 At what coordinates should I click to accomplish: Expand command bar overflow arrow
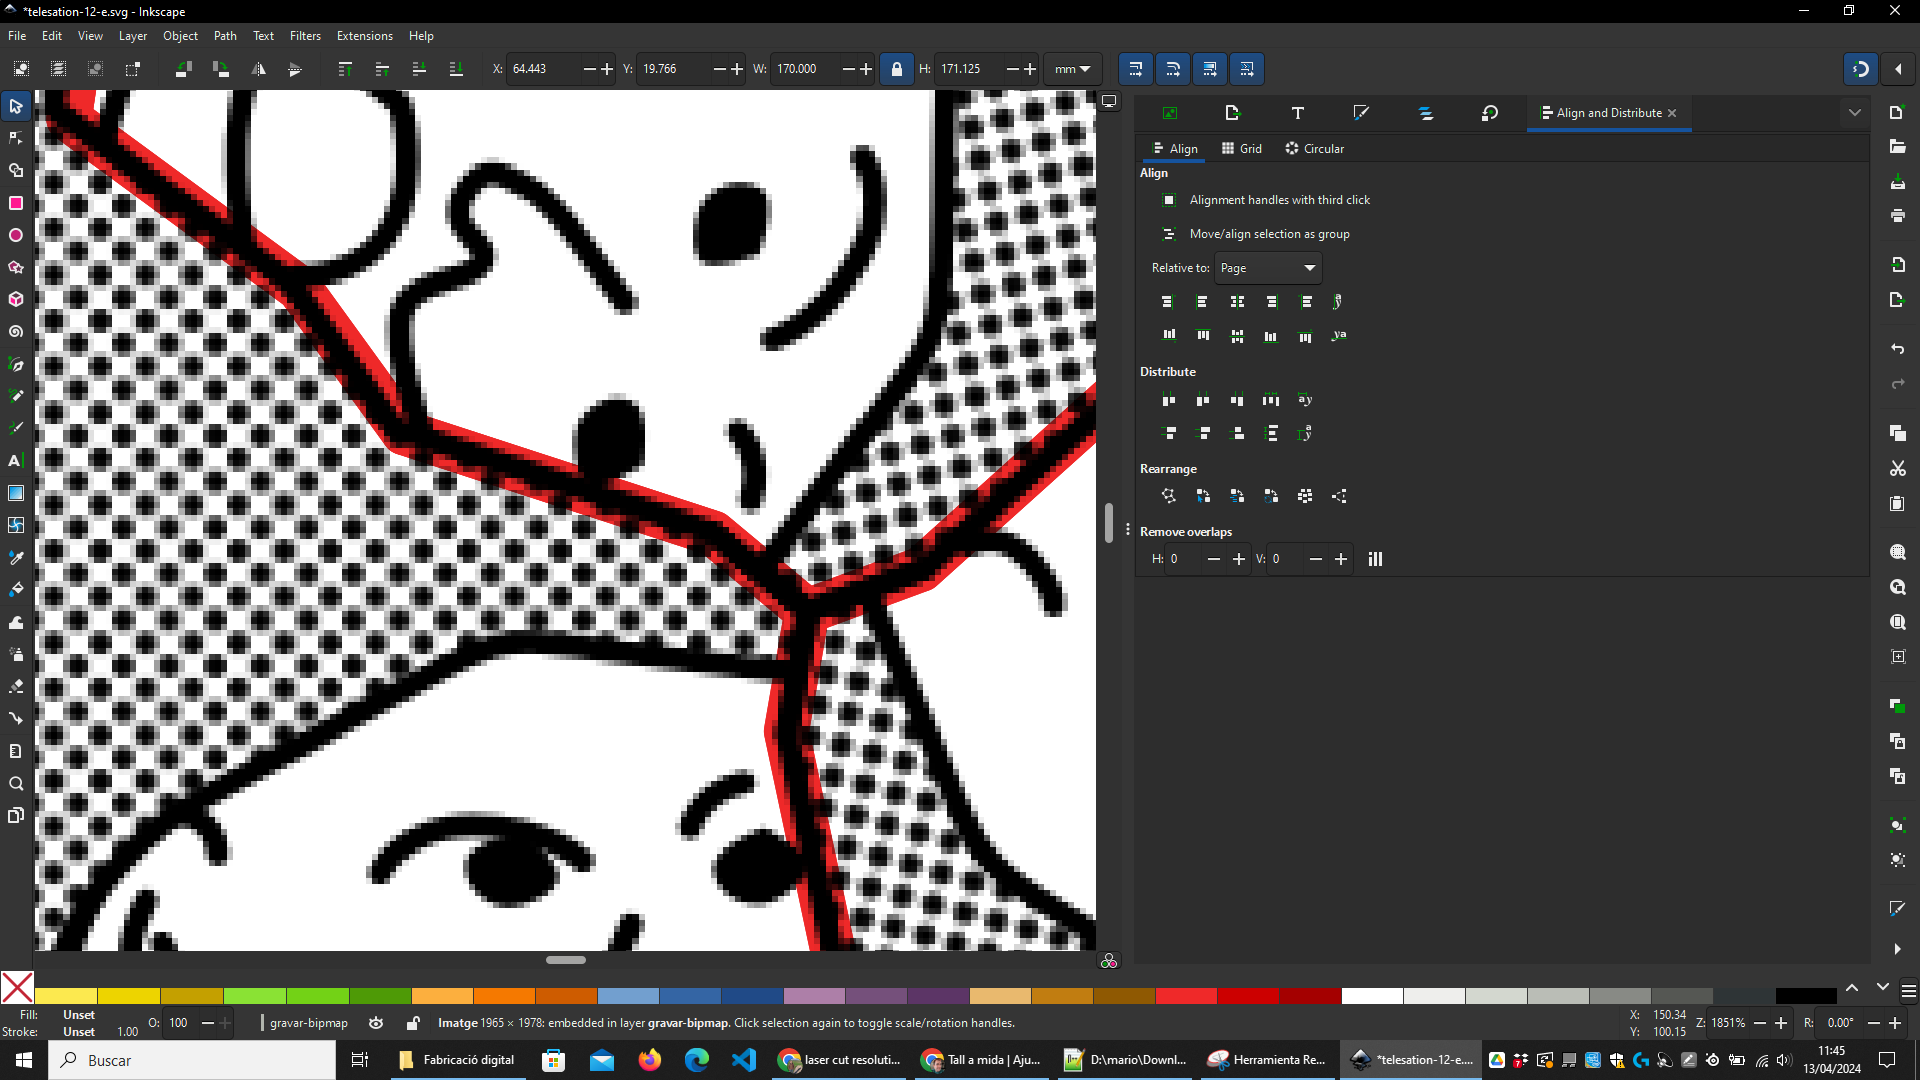[1897, 949]
